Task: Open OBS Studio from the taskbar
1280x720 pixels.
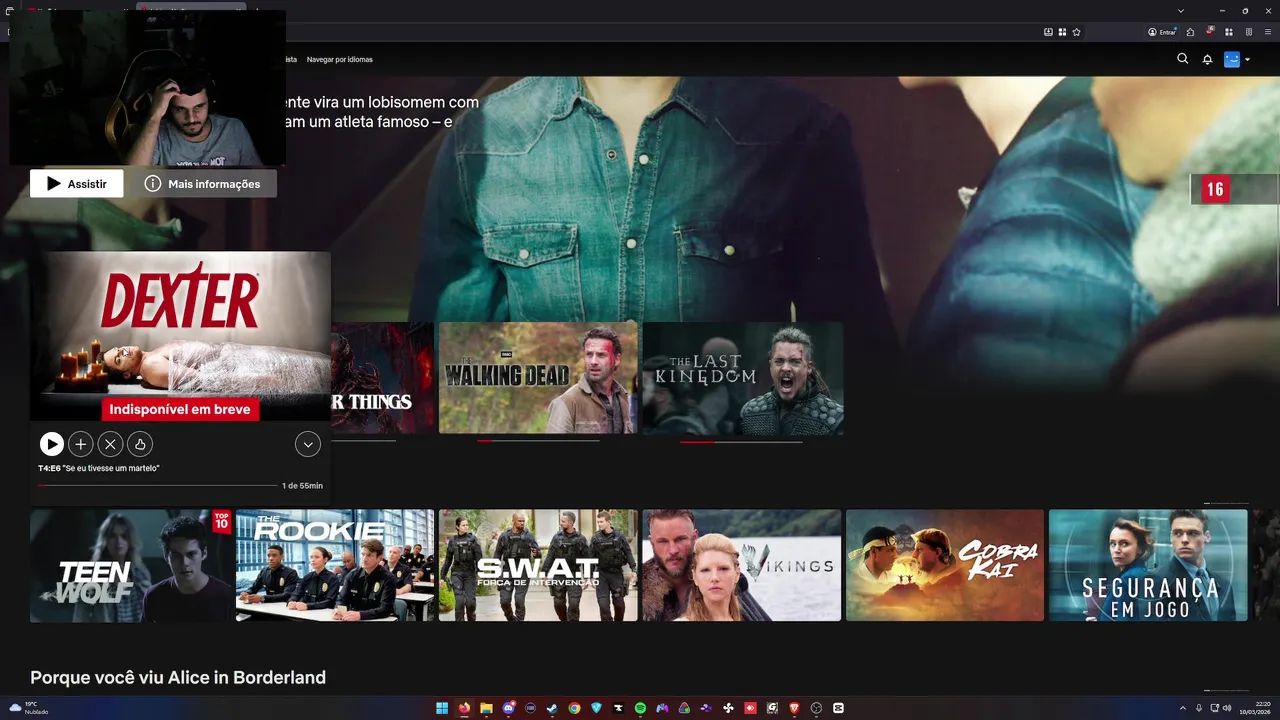Action: pos(816,708)
